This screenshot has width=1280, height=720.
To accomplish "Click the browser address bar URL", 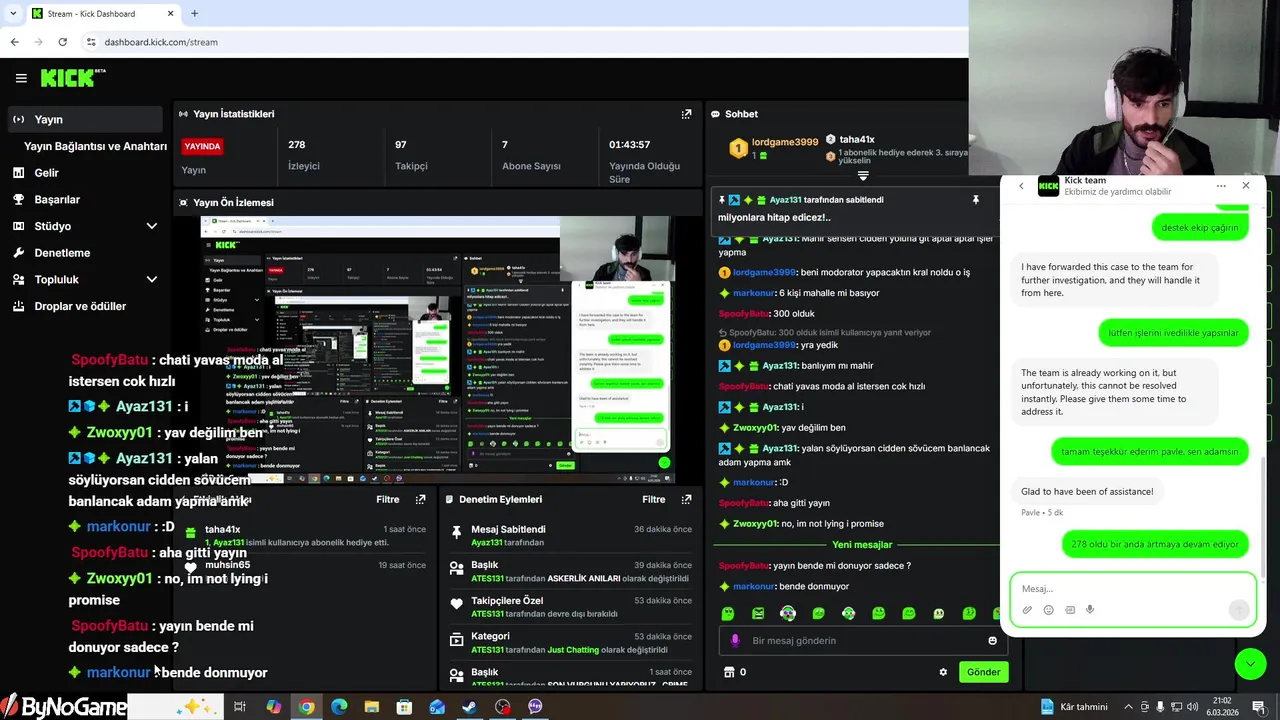I will (161, 42).
